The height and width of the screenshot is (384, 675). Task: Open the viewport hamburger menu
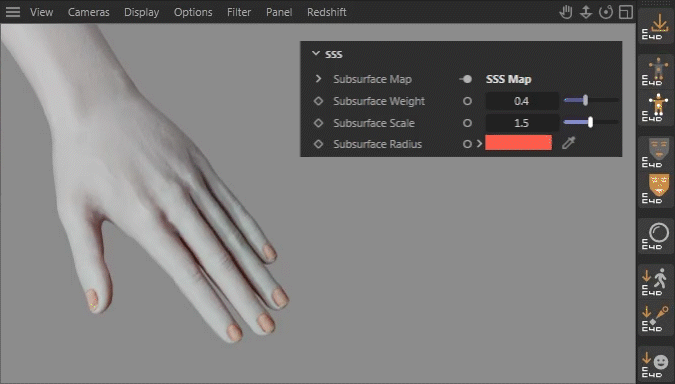pos(13,12)
